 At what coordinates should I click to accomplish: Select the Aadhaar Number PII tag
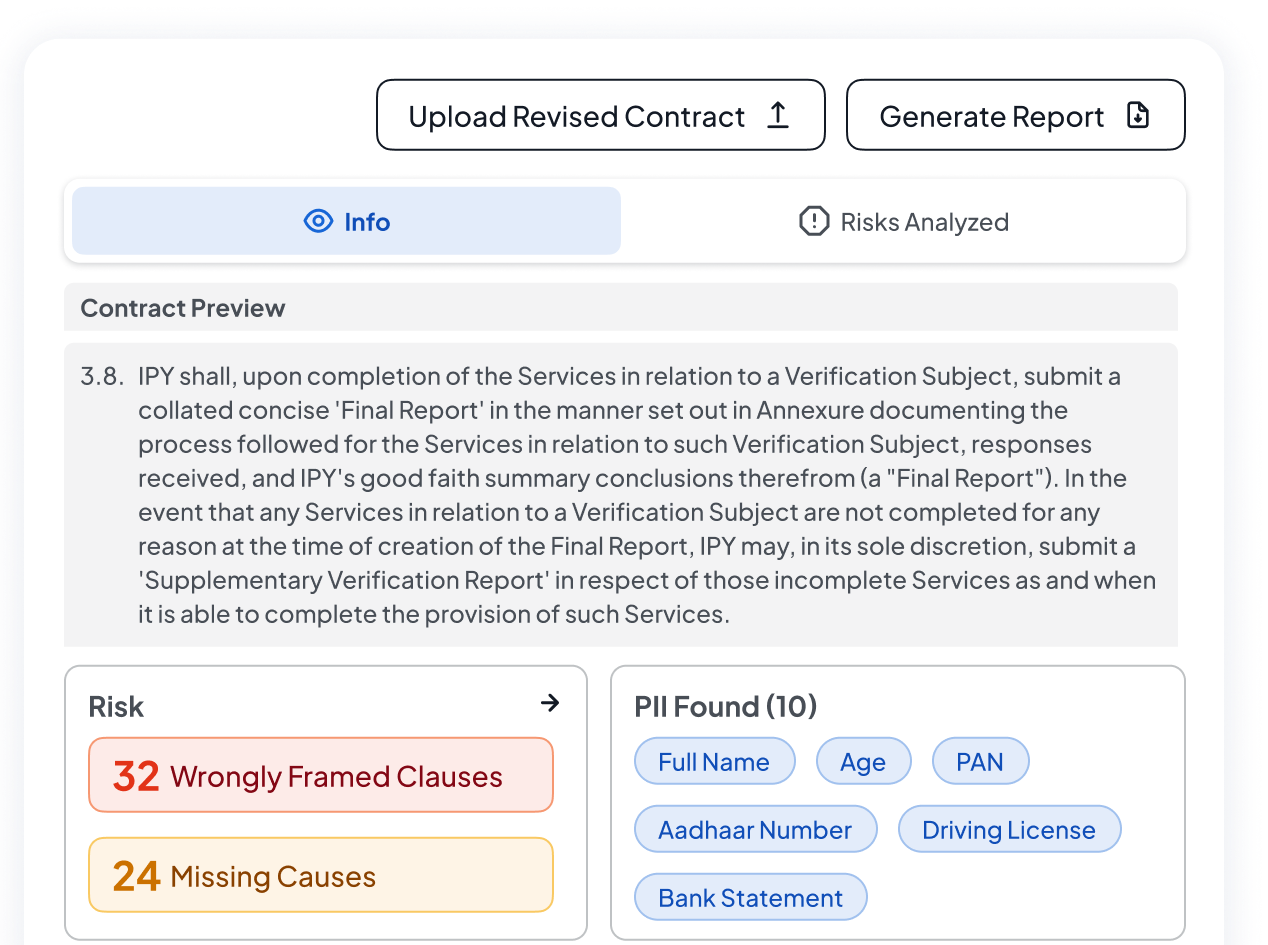[756, 829]
